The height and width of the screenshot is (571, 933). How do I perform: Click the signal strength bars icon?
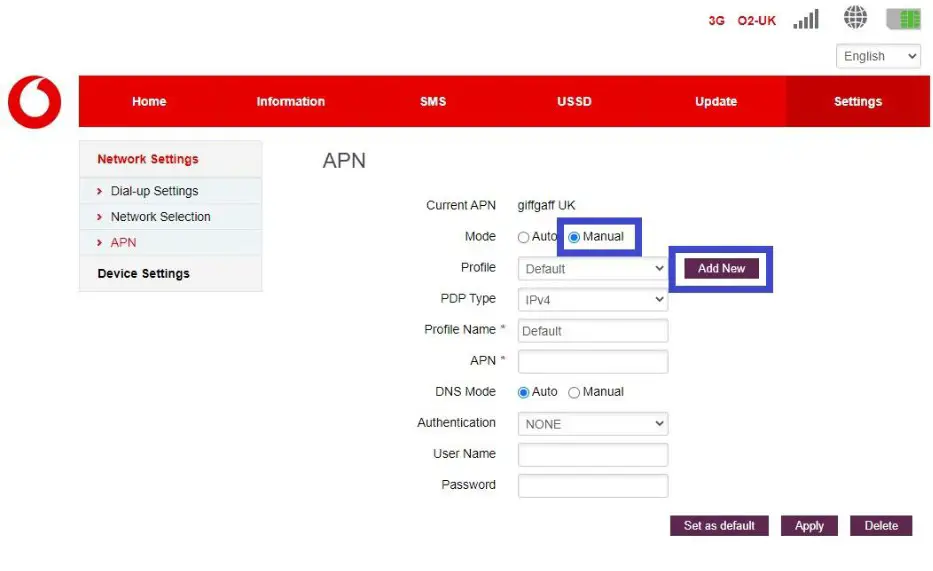(x=805, y=19)
